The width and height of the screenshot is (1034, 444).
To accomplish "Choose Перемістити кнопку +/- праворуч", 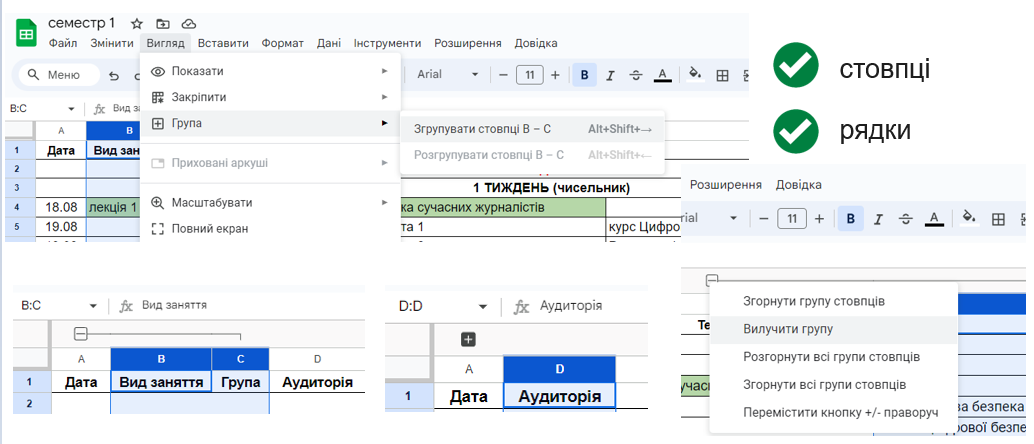I will (840, 413).
